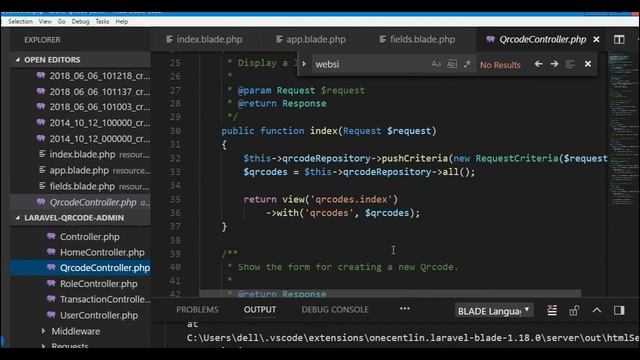The width and height of the screenshot is (640, 360).
Task: Click the EXPLORER sidebar title
Action: tap(42, 40)
